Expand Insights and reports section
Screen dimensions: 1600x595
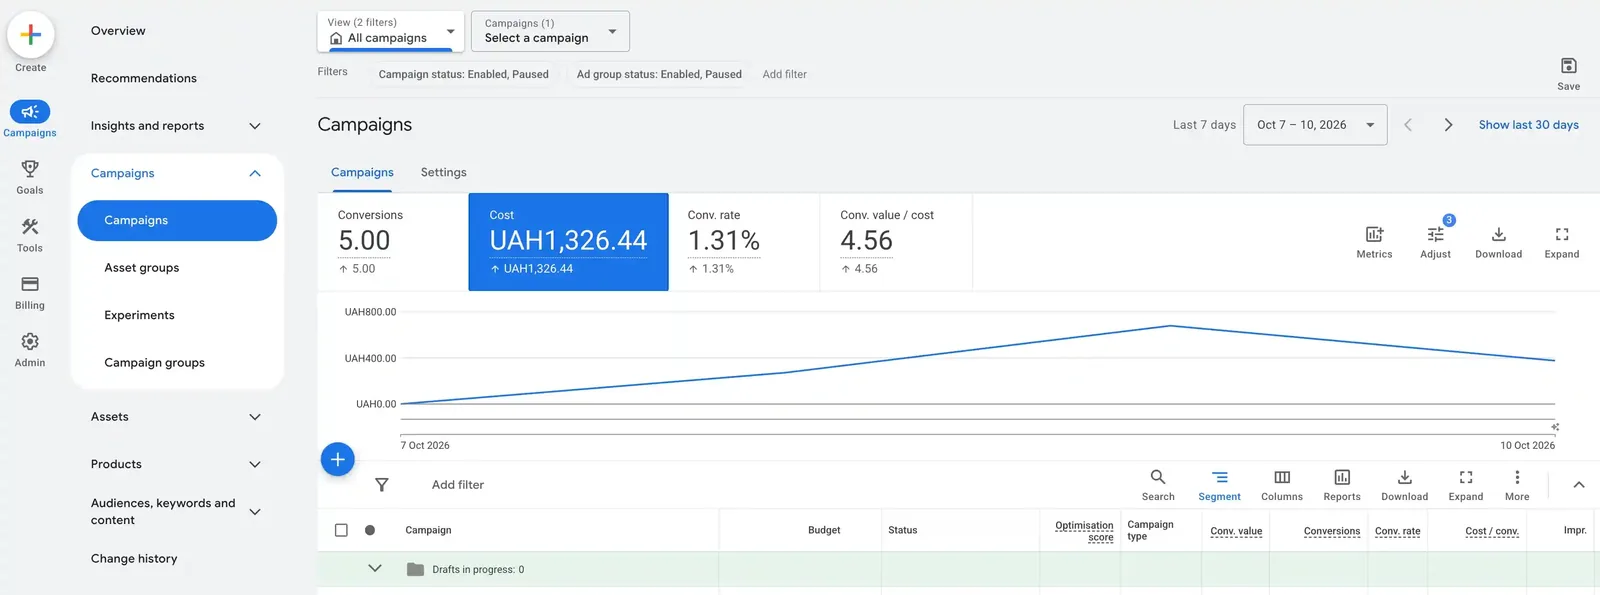pos(255,126)
